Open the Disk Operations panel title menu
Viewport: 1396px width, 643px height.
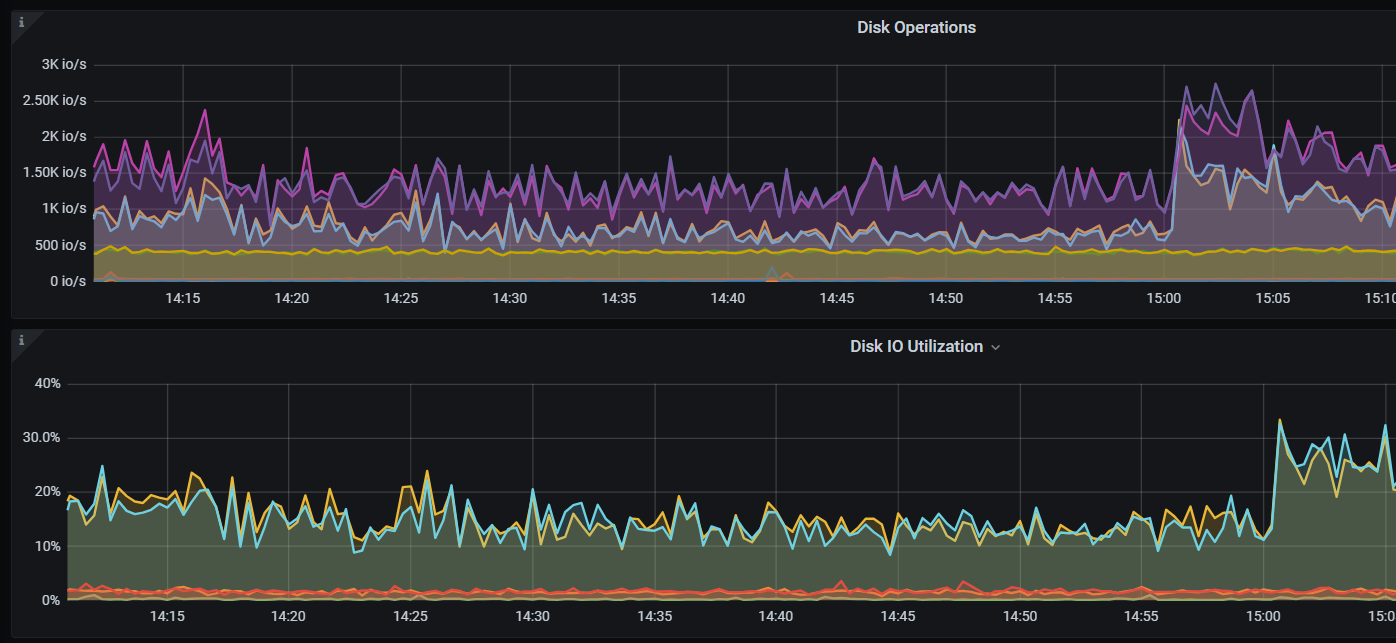(x=916, y=27)
